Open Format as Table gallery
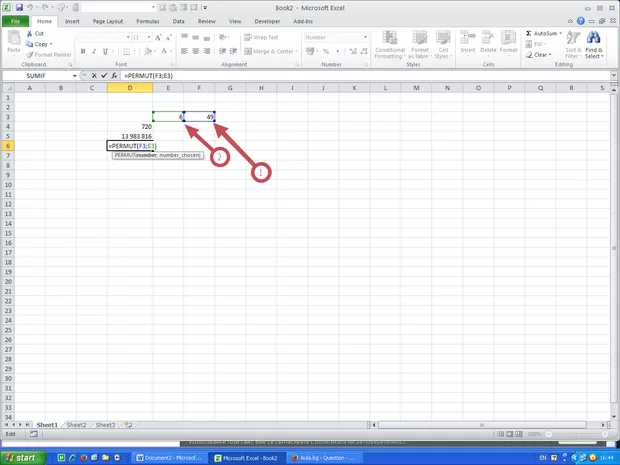Image resolution: width=620 pixels, height=465 pixels. (x=420, y=45)
